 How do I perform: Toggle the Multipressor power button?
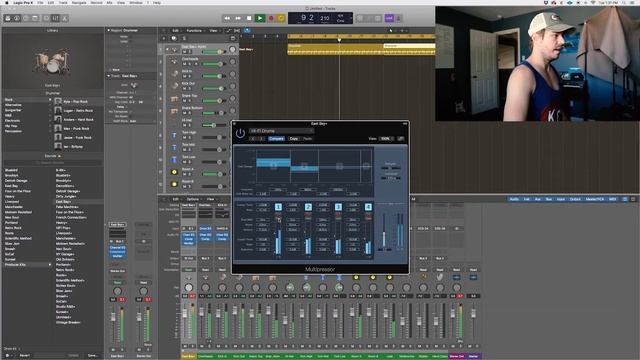tap(240, 133)
